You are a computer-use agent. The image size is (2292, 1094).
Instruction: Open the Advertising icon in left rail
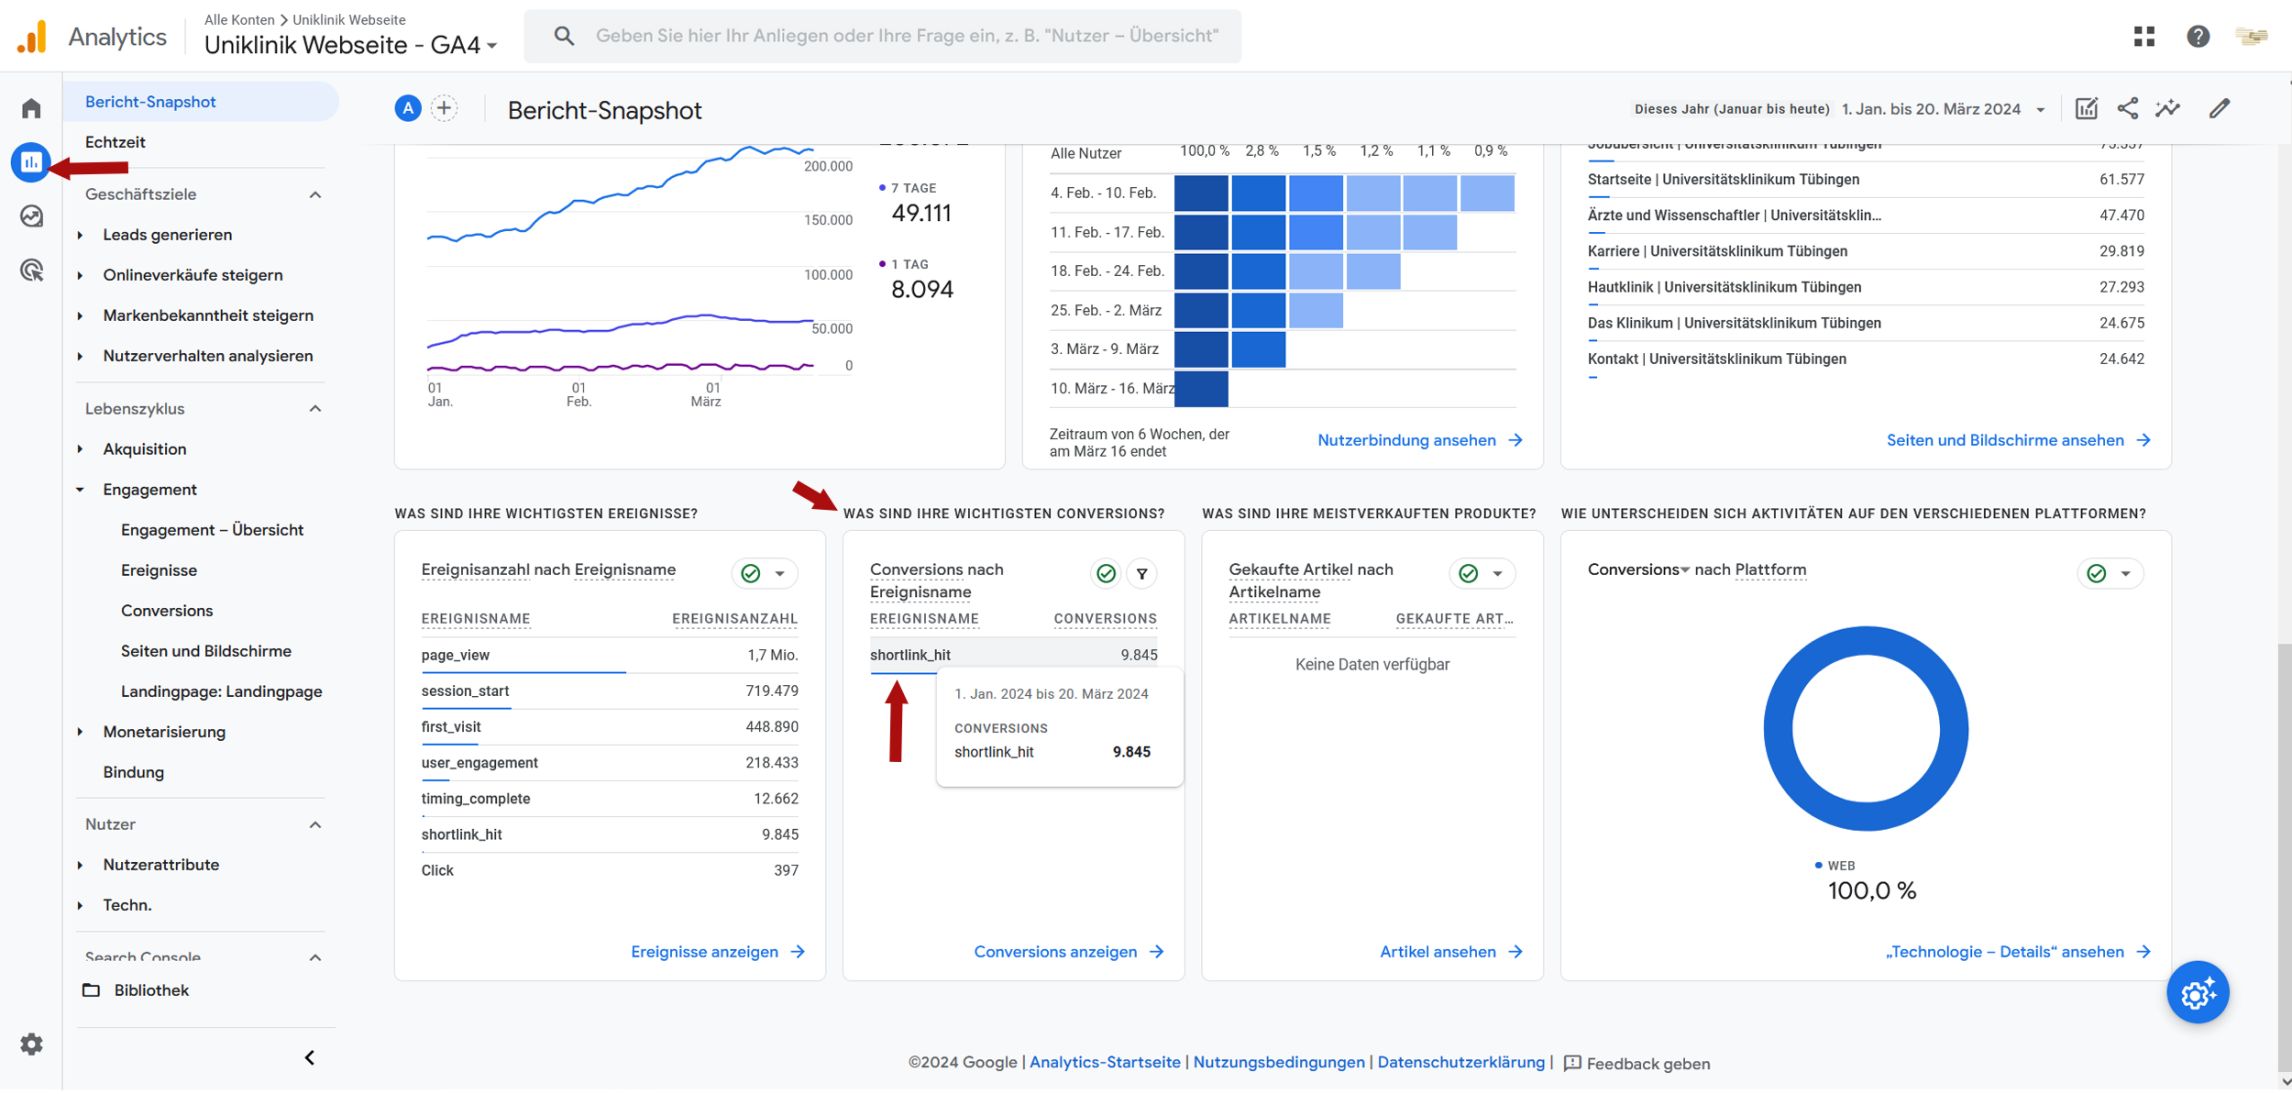click(31, 270)
